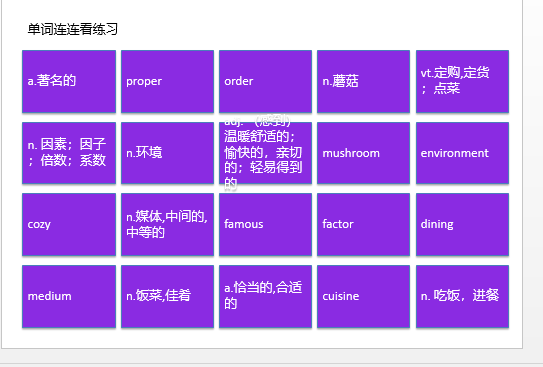Select the 'mushroom' word card
This screenshot has width=543, height=367.
pos(363,153)
